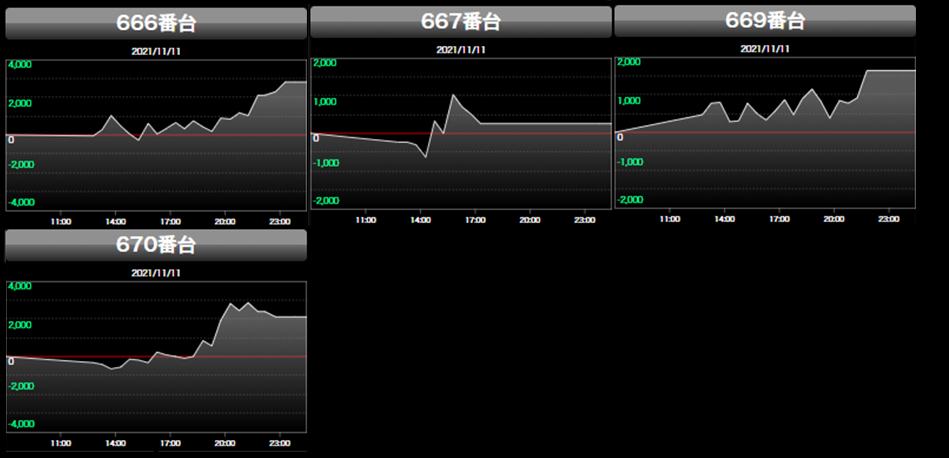Open the 670番台 chart thumbnail

pos(156,357)
